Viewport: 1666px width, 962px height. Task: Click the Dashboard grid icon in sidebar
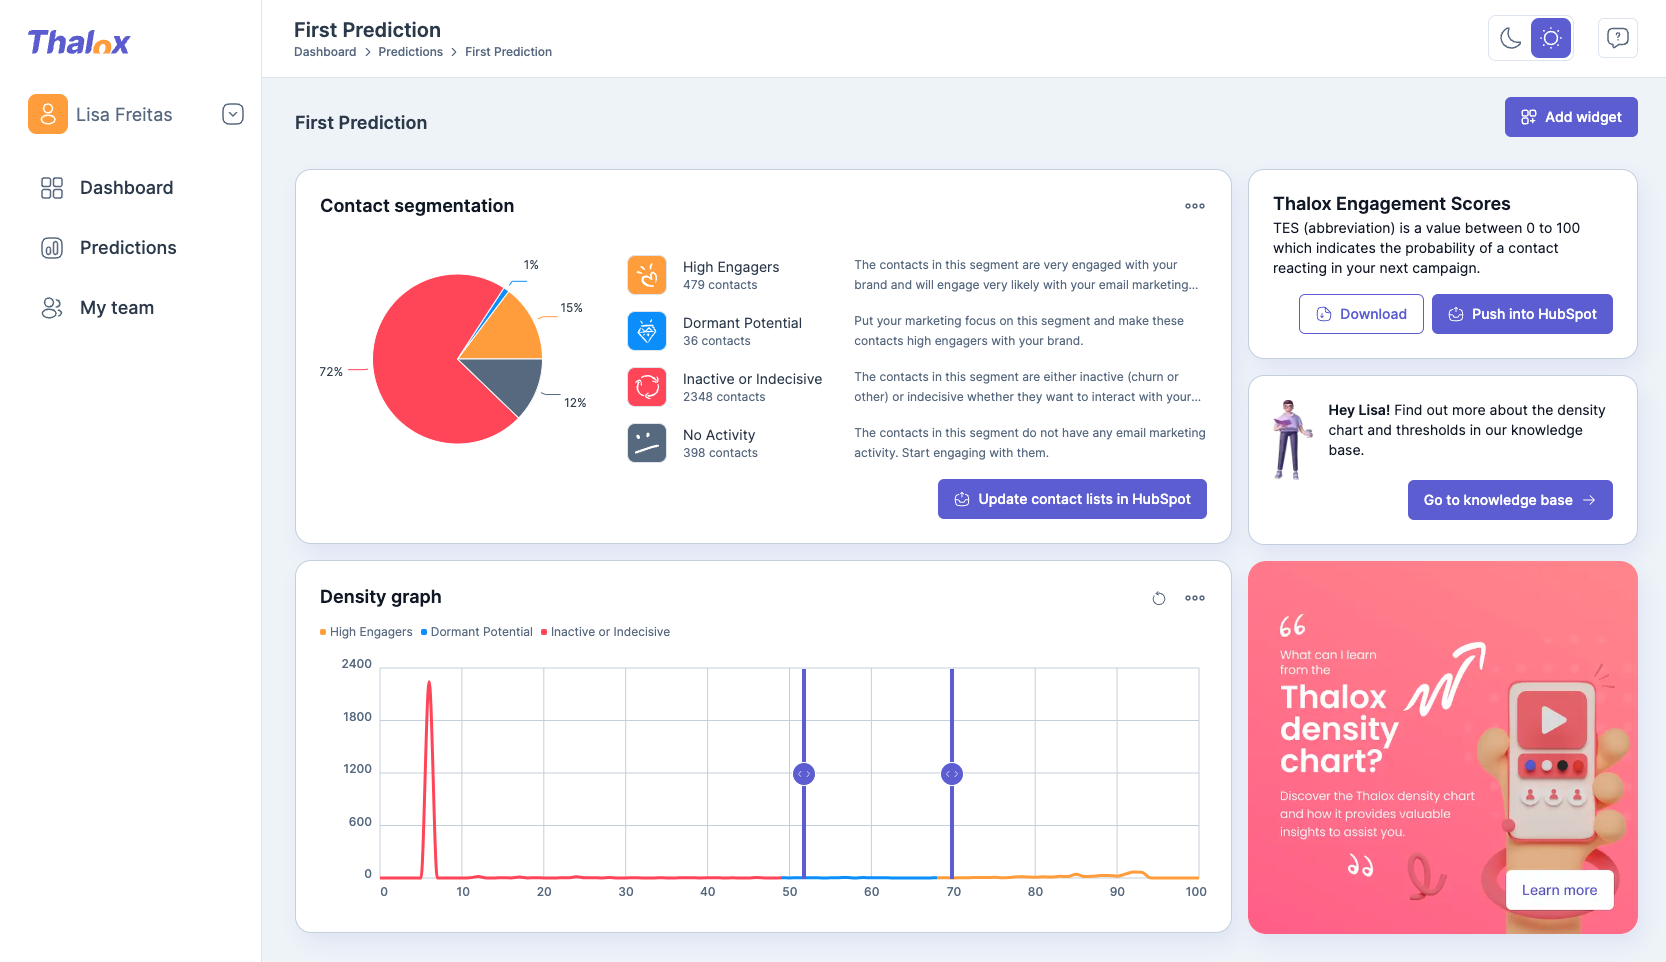click(x=51, y=187)
